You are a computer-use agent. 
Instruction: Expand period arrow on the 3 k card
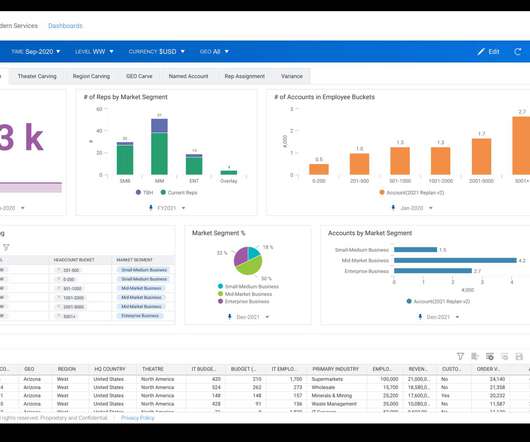pyautogui.click(x=23, y=208)
